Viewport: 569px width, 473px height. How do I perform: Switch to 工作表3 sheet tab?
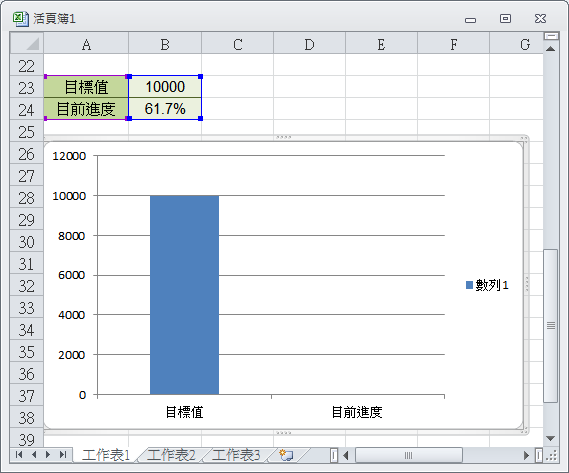coord(236,455)
